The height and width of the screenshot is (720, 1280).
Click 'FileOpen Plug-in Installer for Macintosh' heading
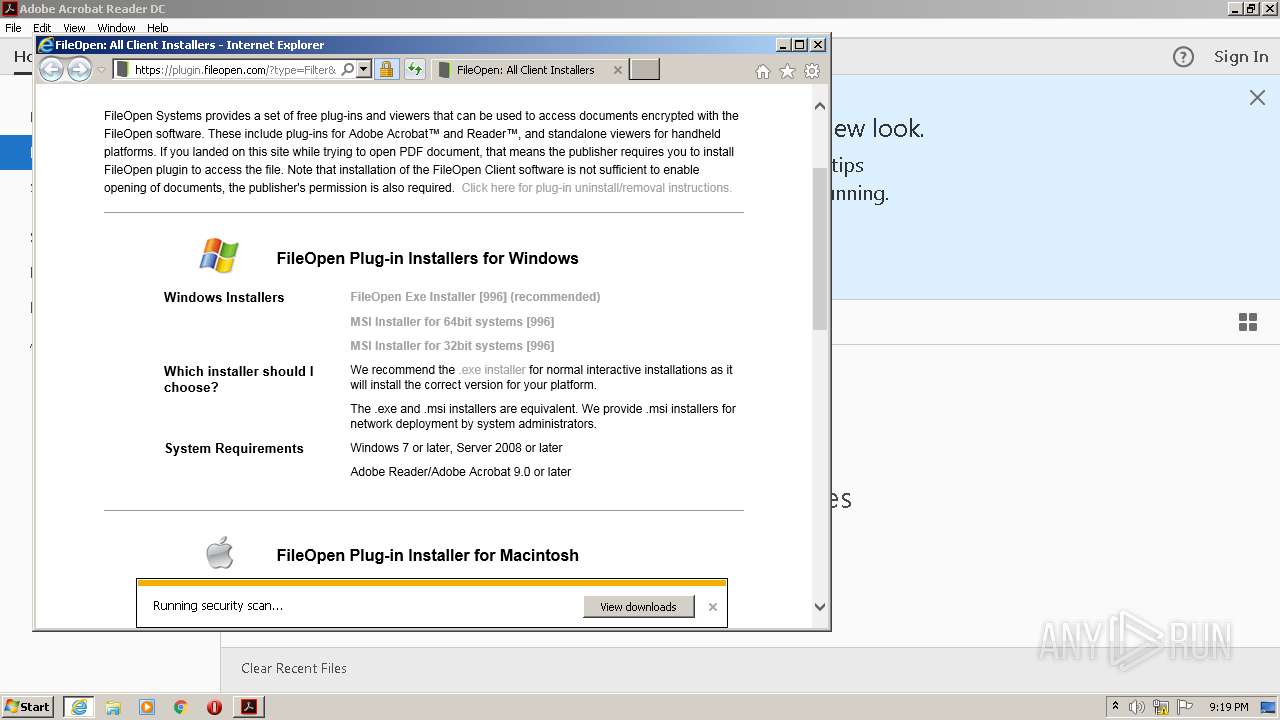point(428,555)
